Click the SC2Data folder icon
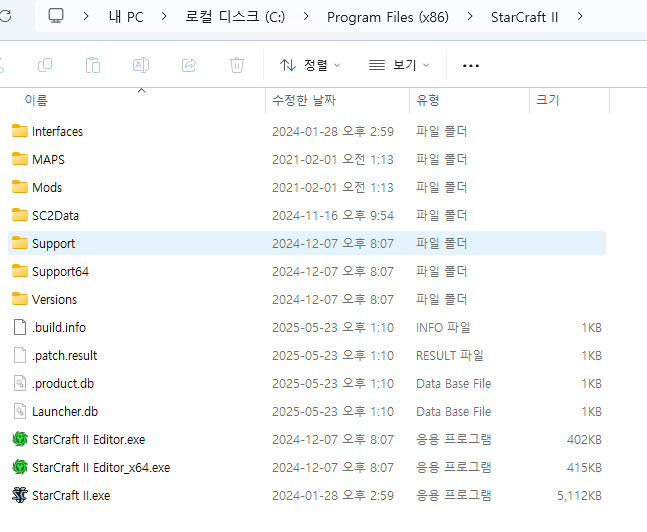Screen dimensions: 647x532 pos(20,215)
